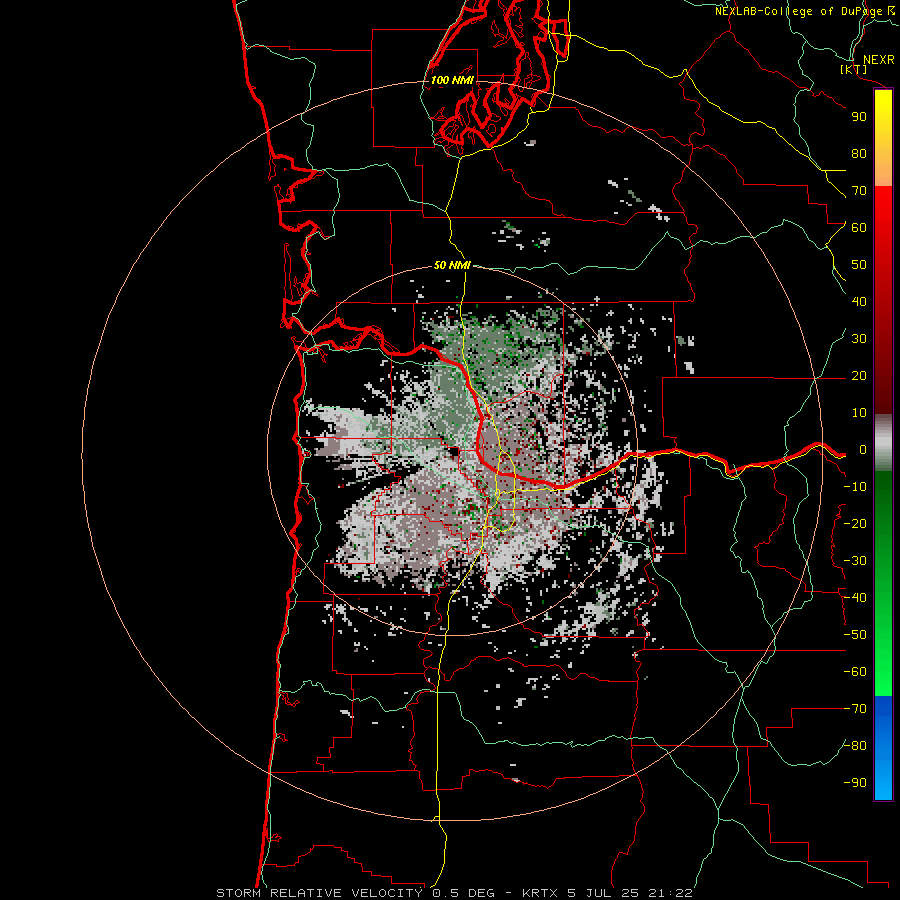Select the 20 value on the velocity scale
Viewport: 900px width, 900px height.
tap(859, 376)
